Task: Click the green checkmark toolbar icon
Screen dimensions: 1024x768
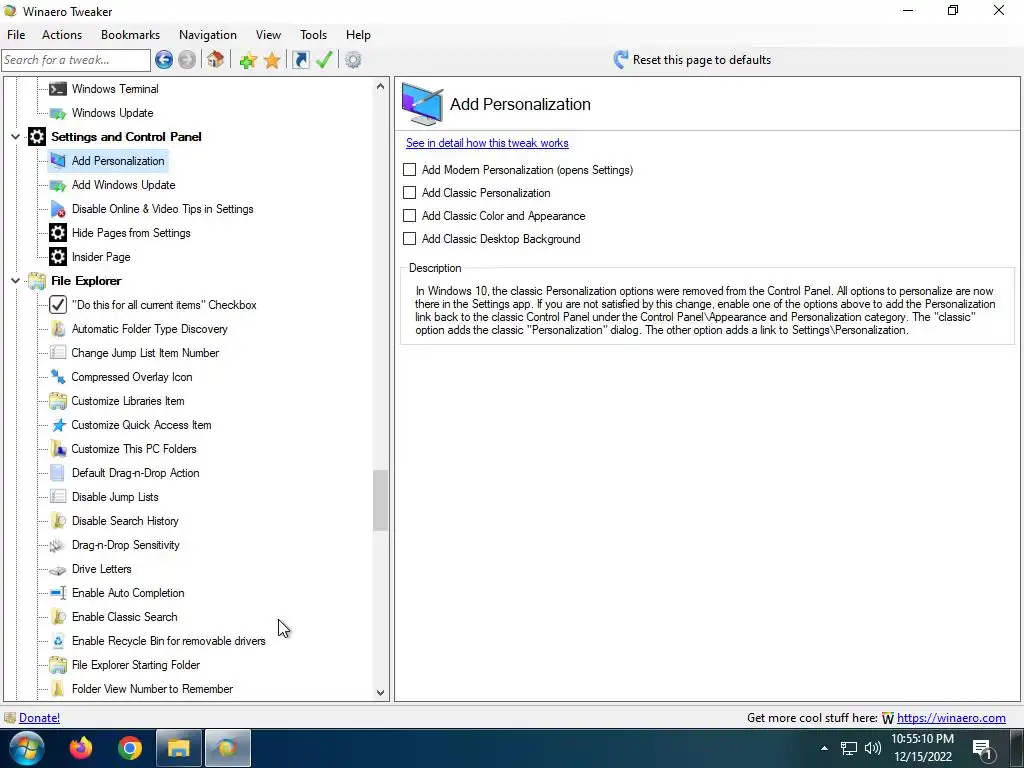Action: tap(324, 60)
